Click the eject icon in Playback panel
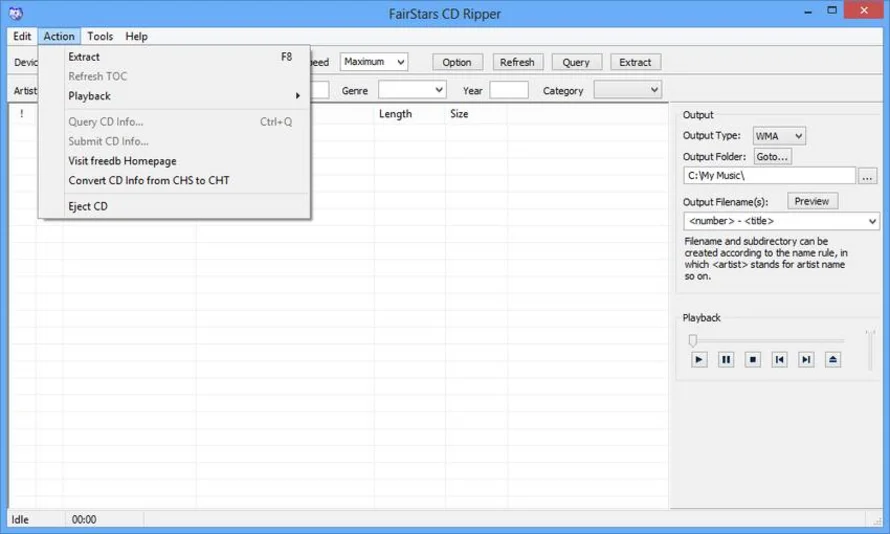 833,359
